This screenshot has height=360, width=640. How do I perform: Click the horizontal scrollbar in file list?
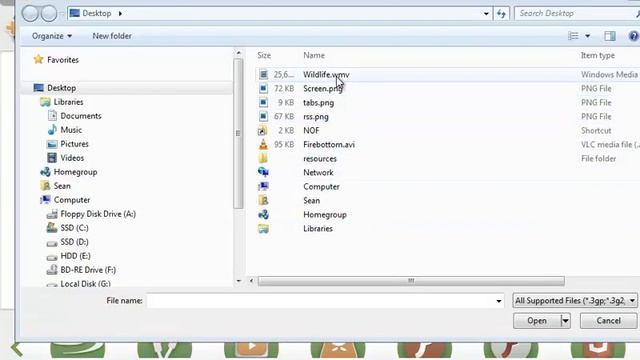[411, 281]
